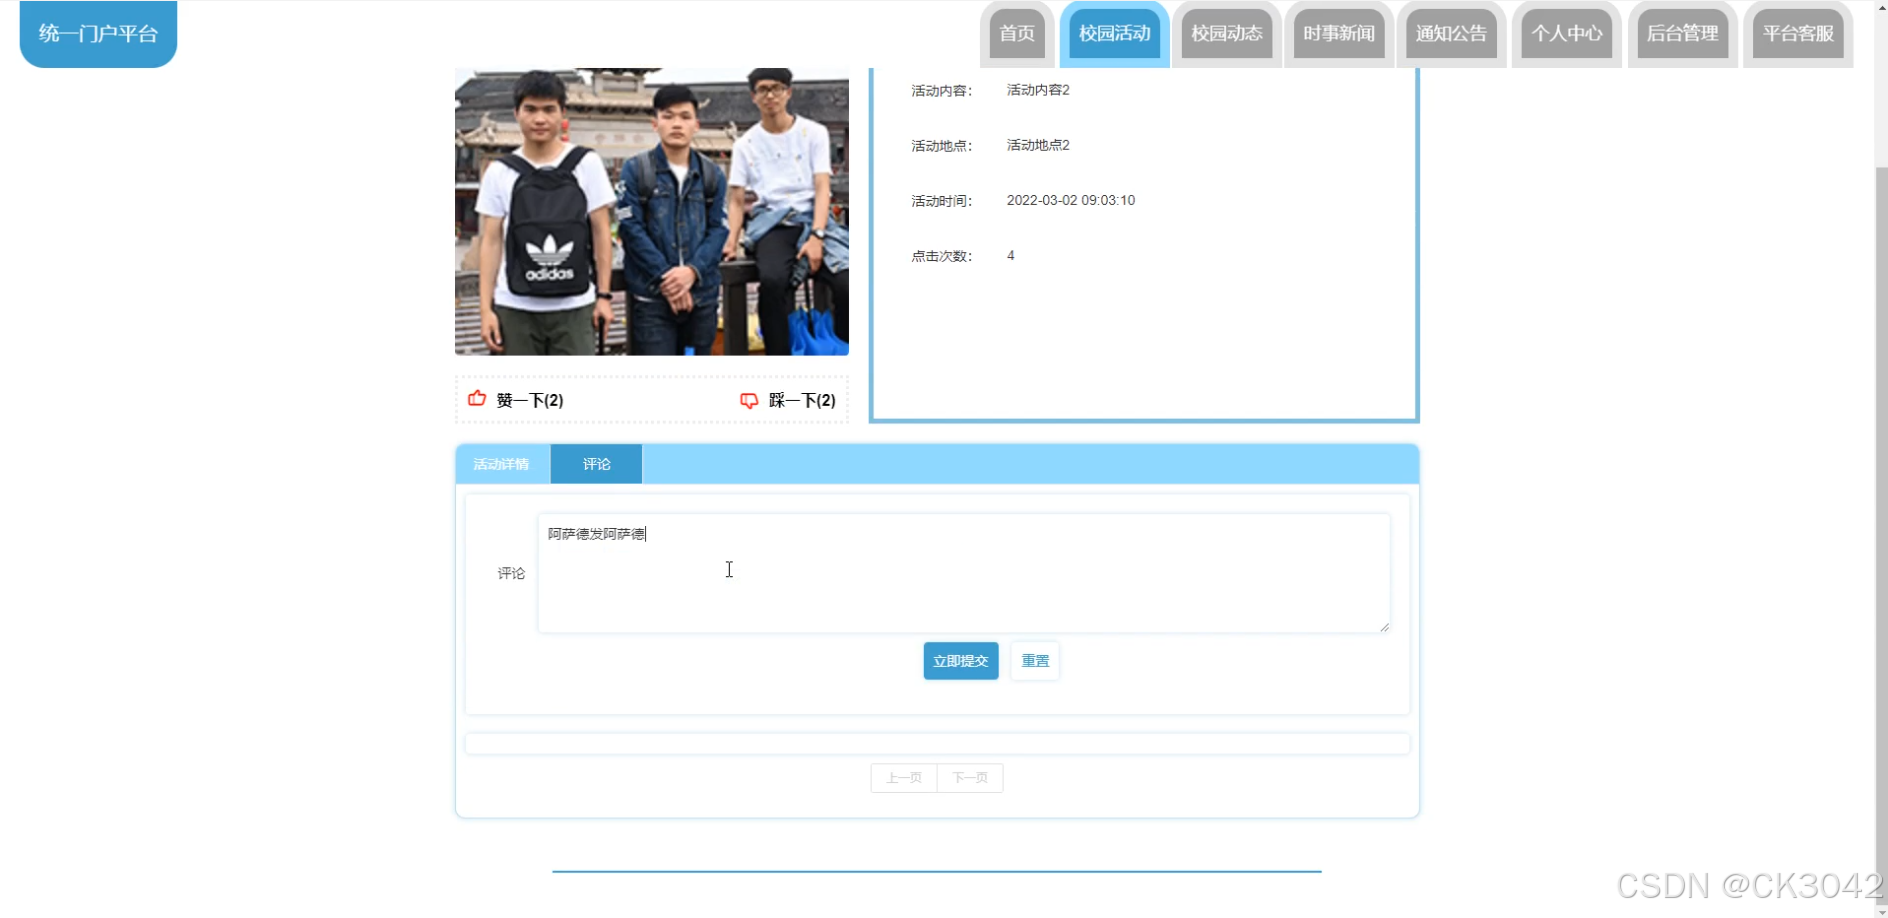1888x918 pixels.
Task: Reset the comment form with 重置
Action: coord(1034,660)
